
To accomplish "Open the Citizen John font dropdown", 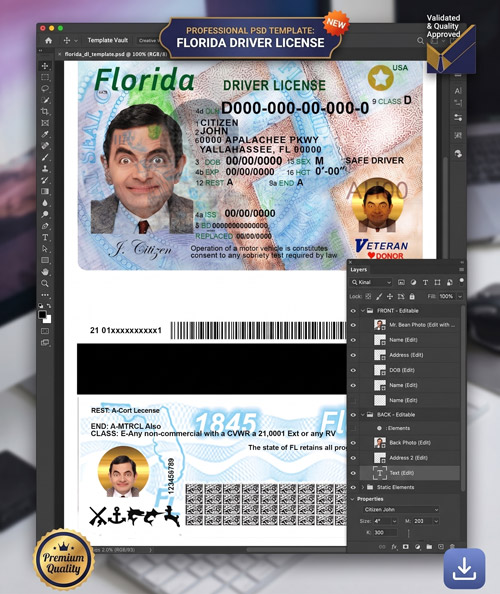I will pos(401,510).
